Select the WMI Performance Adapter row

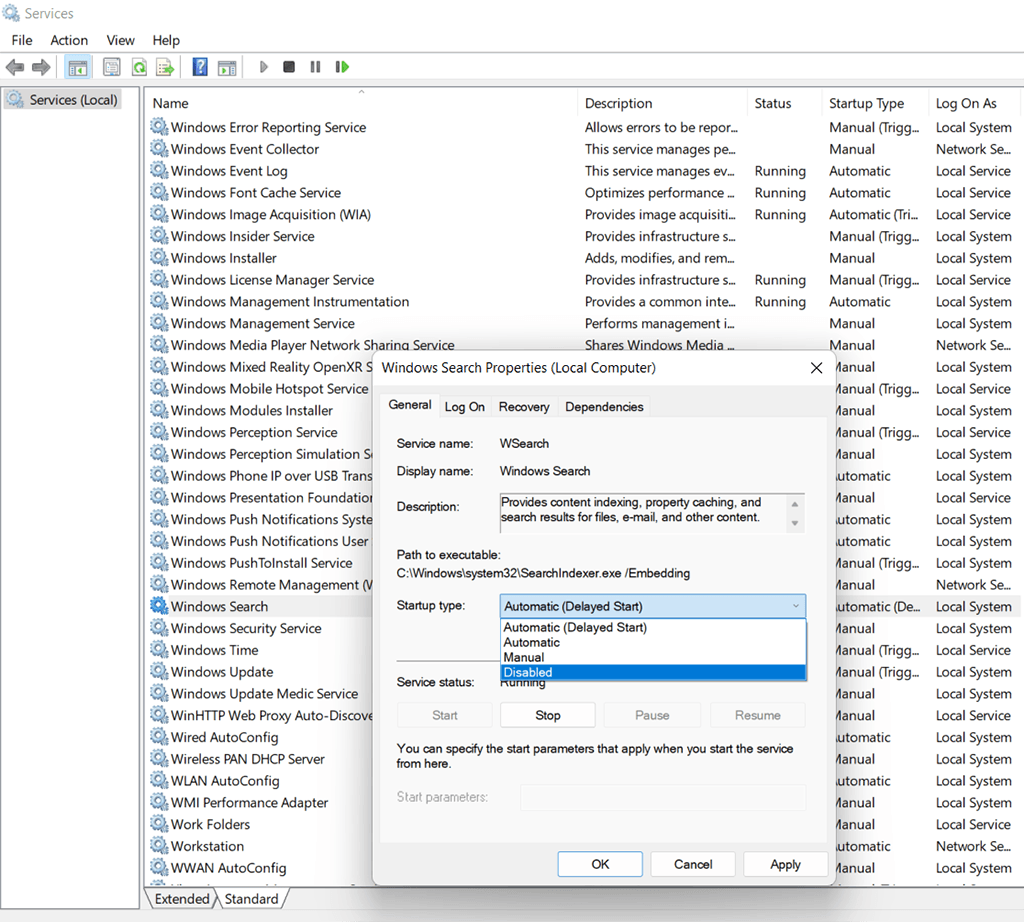(x=261, y=802)
